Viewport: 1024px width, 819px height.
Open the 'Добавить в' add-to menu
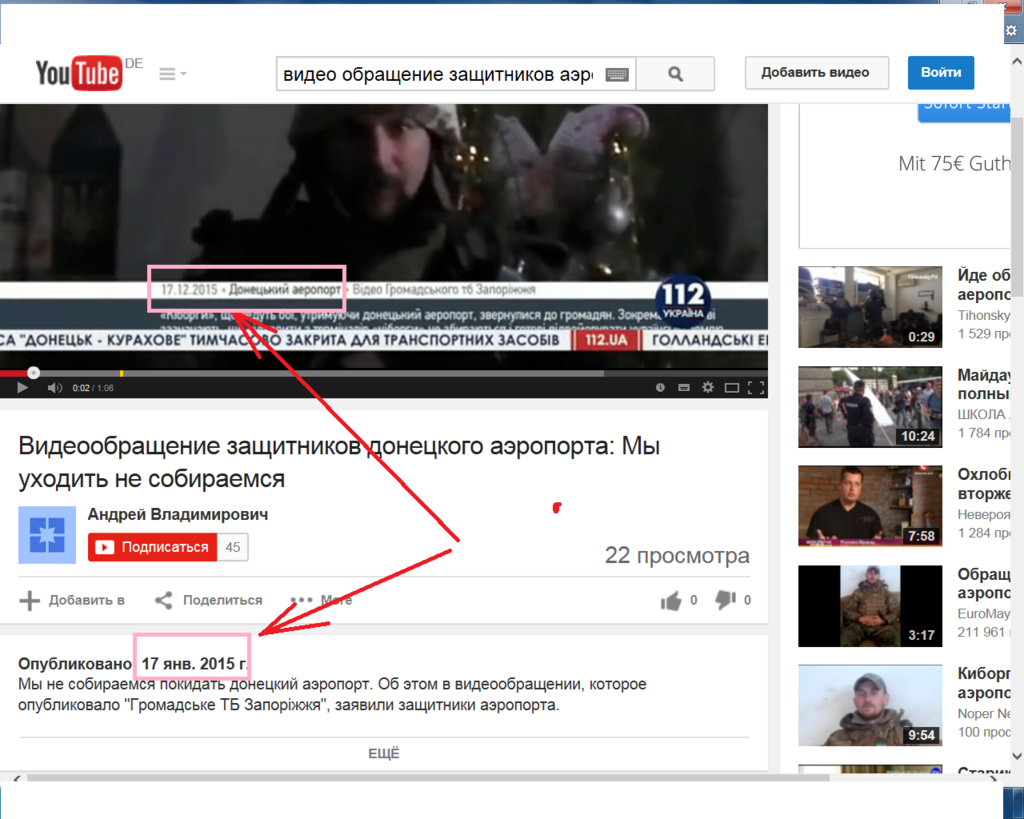(x=73, y=600)
